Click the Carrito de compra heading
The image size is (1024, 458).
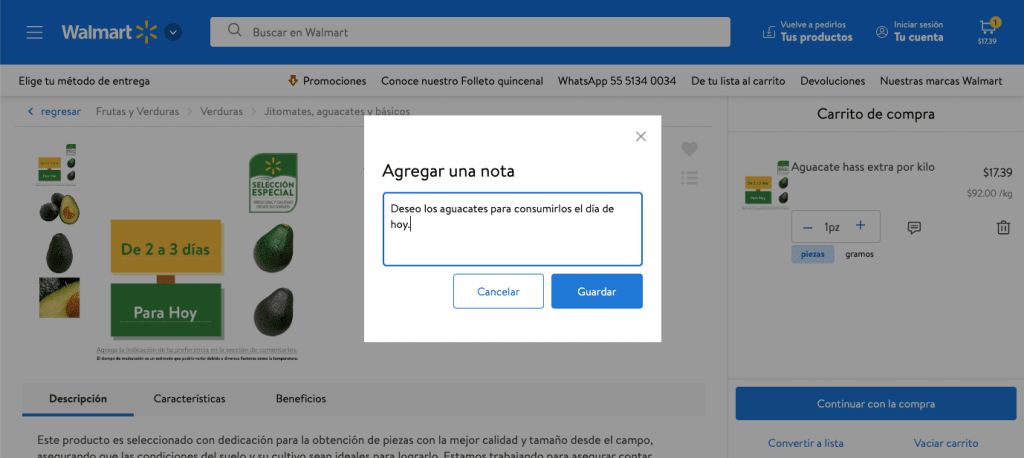coord(876,114)
